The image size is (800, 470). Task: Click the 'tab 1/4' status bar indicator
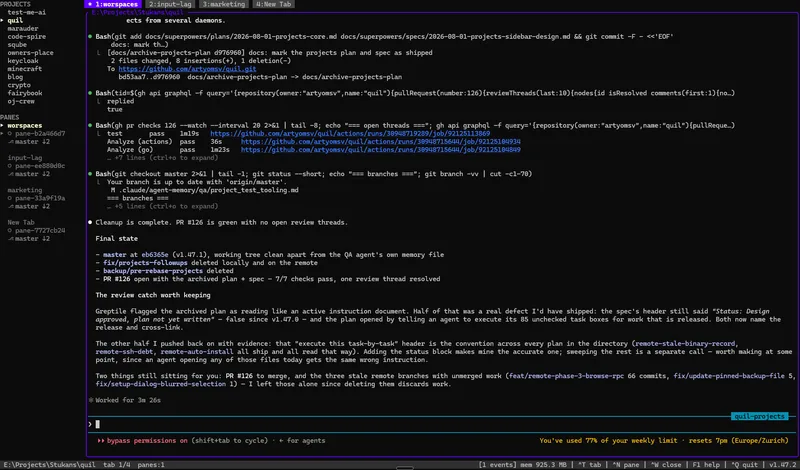click(116, 465)
